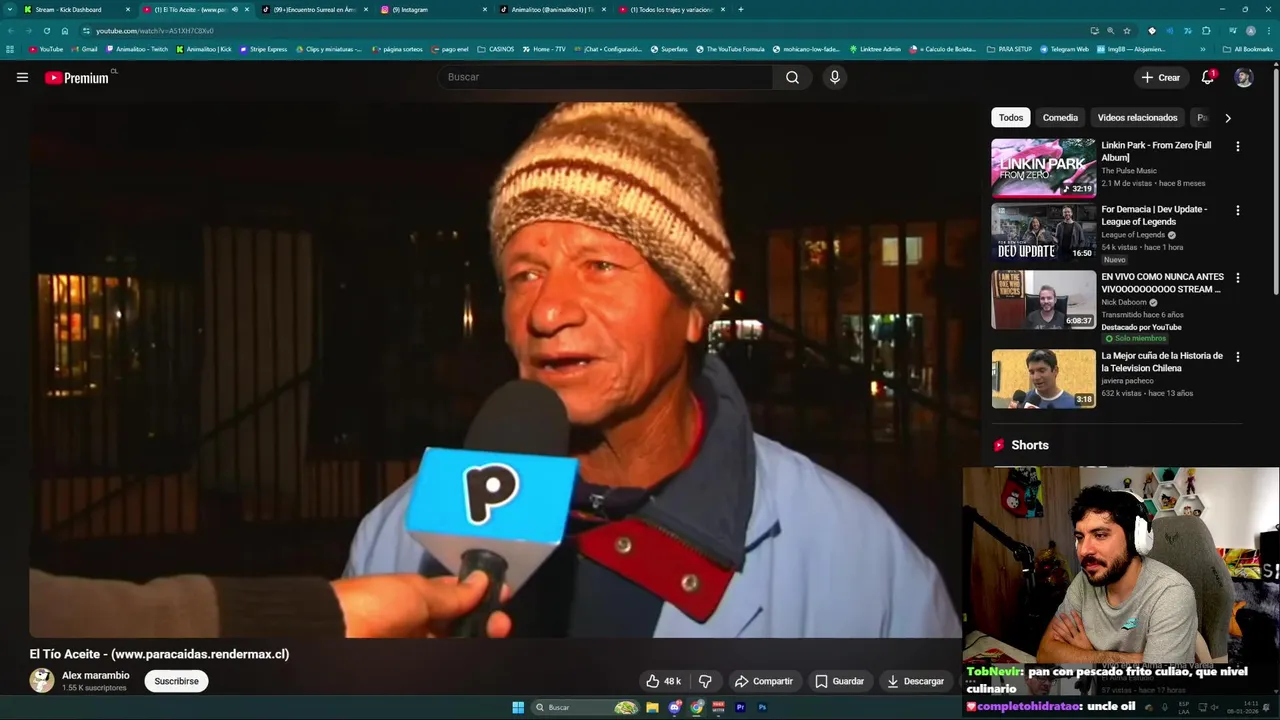Switch to Animalitoo TikTok profile tab
This screenshot has height=720, width=1280.
click(x=552, y=9)
